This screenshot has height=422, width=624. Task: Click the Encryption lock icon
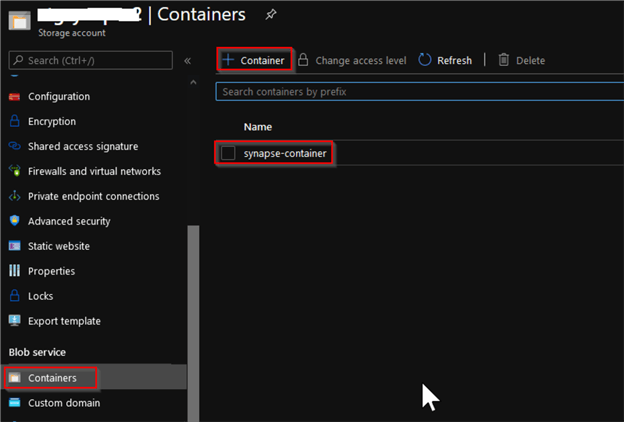pyautogui.click(x=14, y=121)
